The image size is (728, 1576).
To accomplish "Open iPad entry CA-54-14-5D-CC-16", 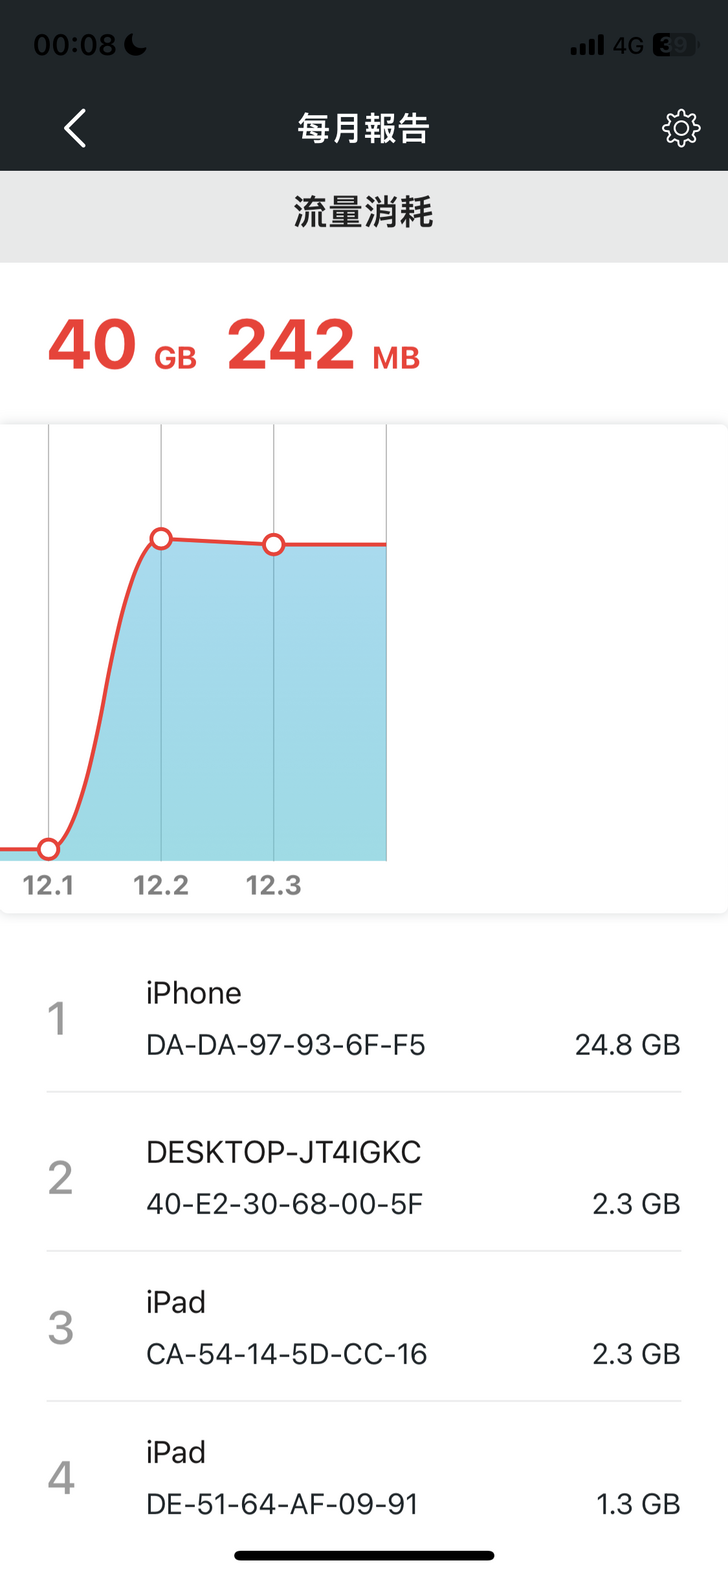I will coord(363,1327).
